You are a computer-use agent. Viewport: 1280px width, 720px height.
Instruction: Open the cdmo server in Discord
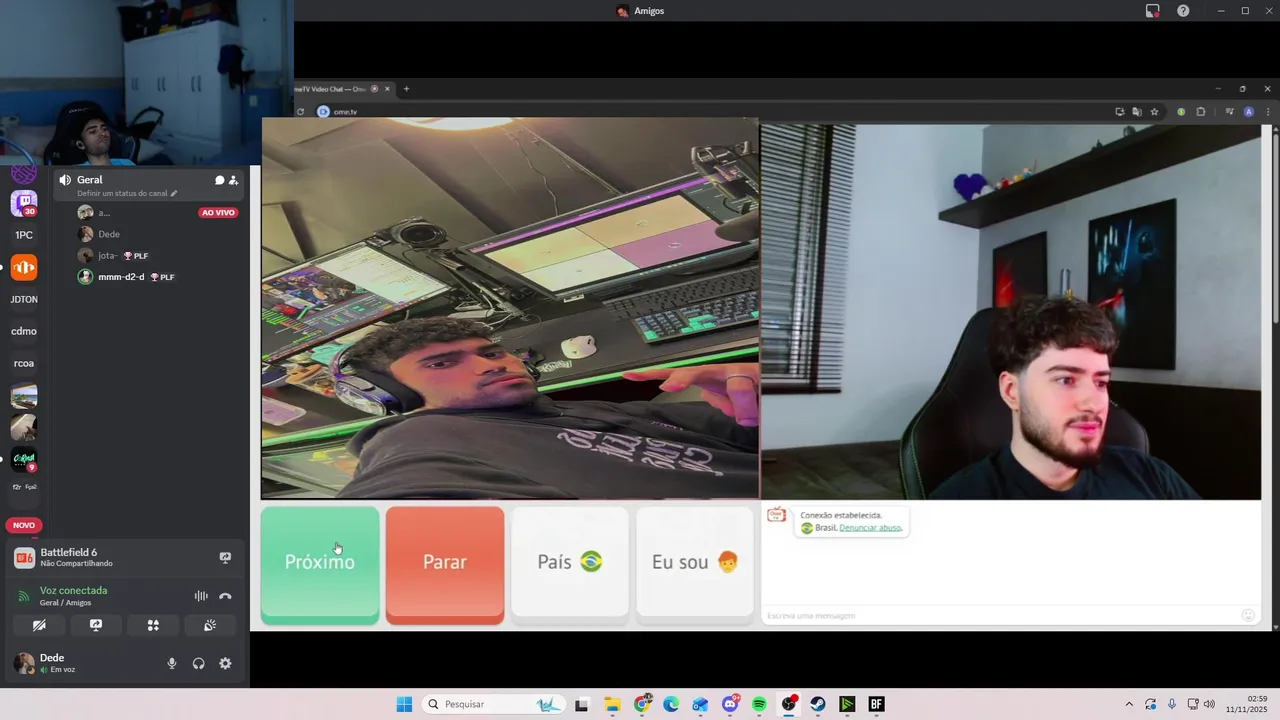coord(24,331)
